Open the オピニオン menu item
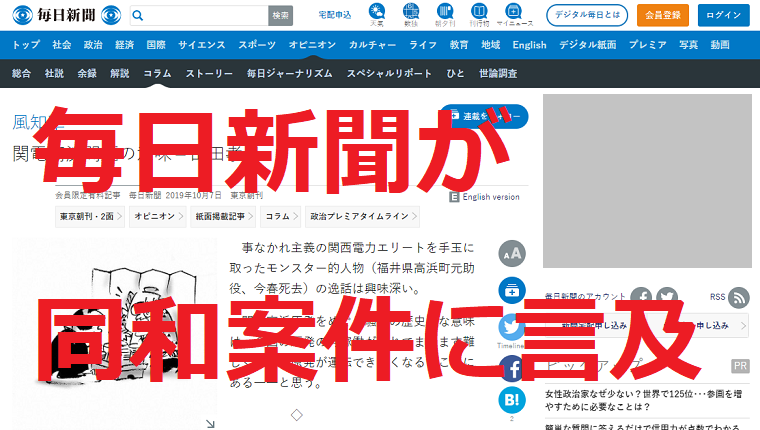Viewport: 760px width, 430px height. click(312, 45)
